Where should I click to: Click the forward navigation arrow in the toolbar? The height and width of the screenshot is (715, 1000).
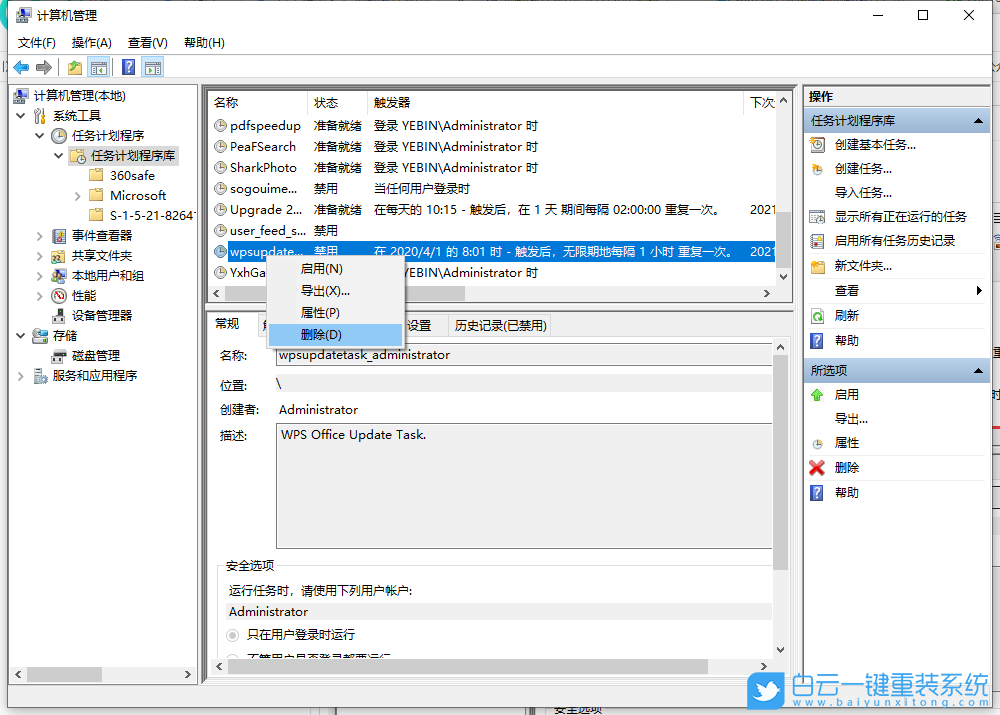pyautogui.click(x=42, y=66)
